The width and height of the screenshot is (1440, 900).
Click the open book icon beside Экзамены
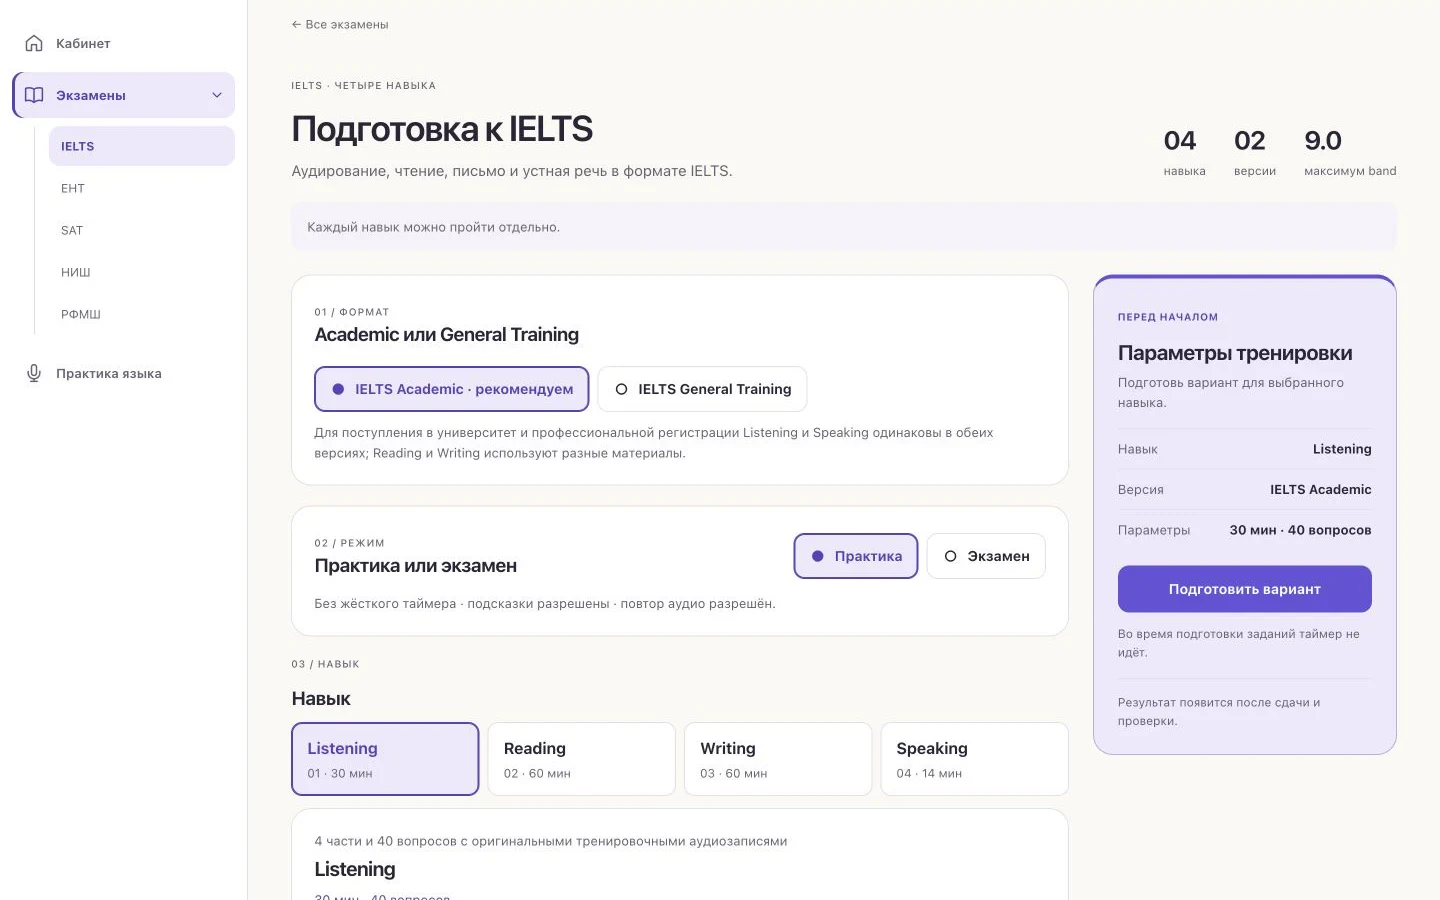coord(34,95)
